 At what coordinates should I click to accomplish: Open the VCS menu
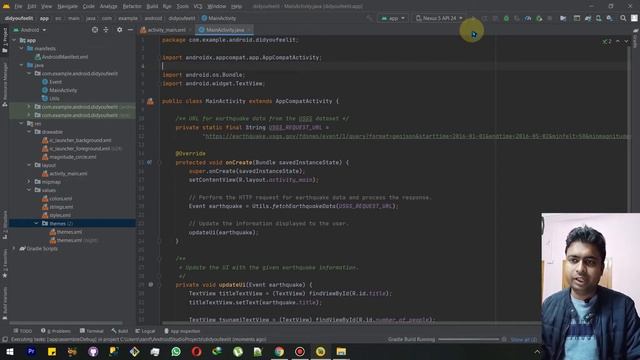(198, 6)
